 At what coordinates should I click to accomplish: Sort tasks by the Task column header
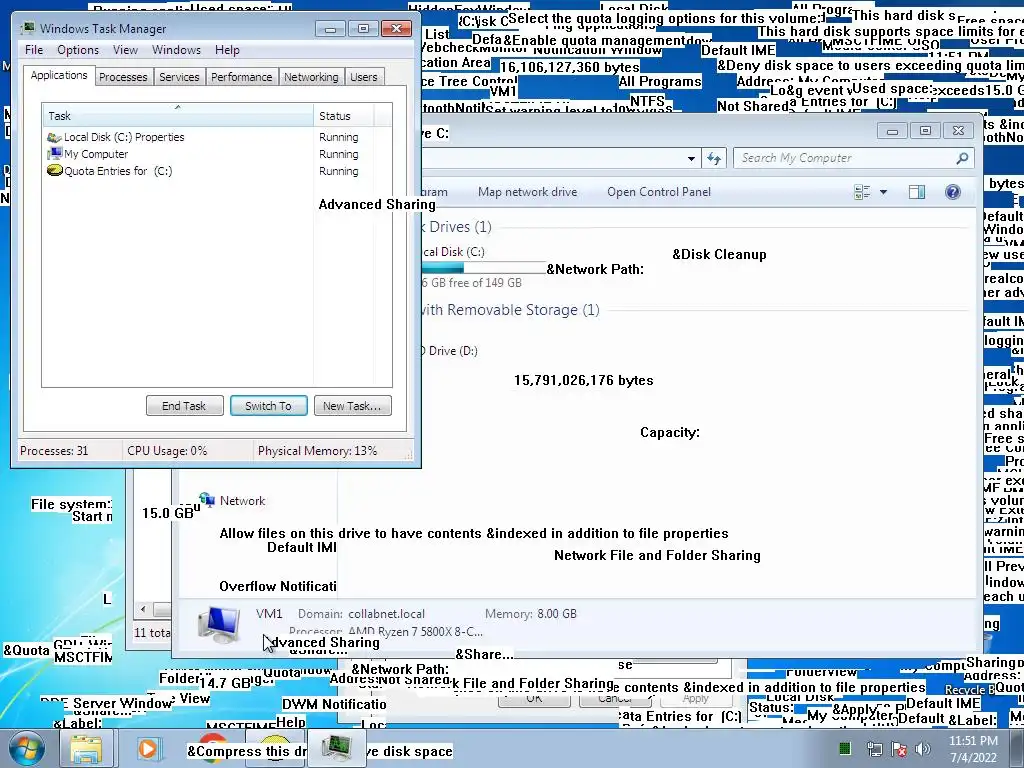pos(178,116)
